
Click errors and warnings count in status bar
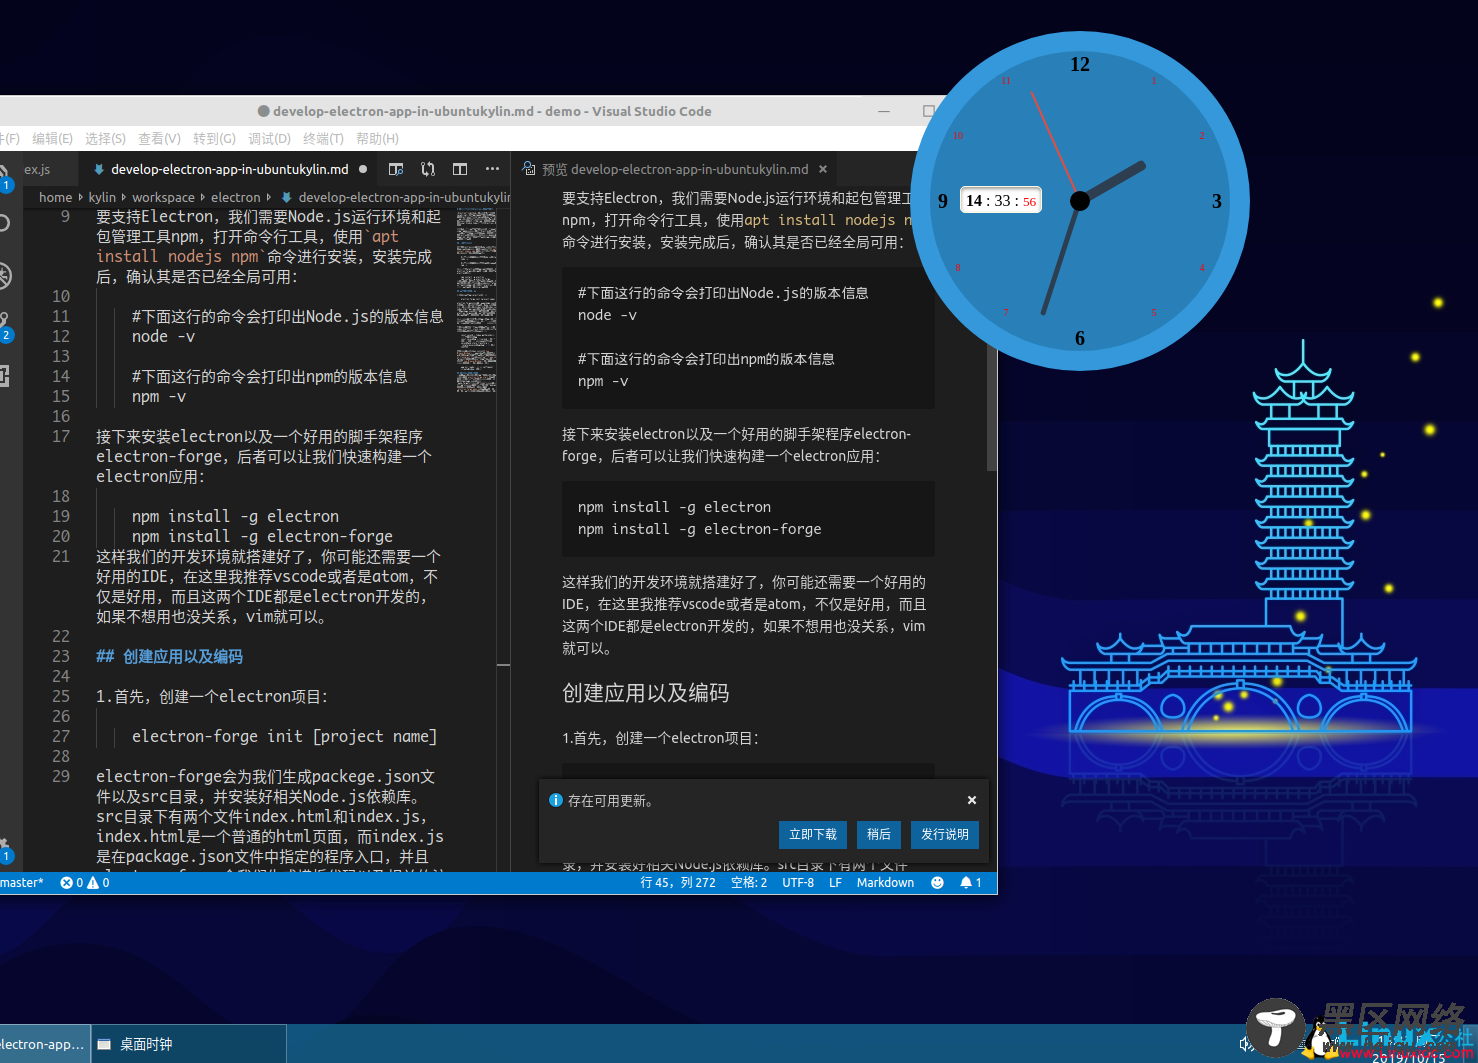point(85,883)
